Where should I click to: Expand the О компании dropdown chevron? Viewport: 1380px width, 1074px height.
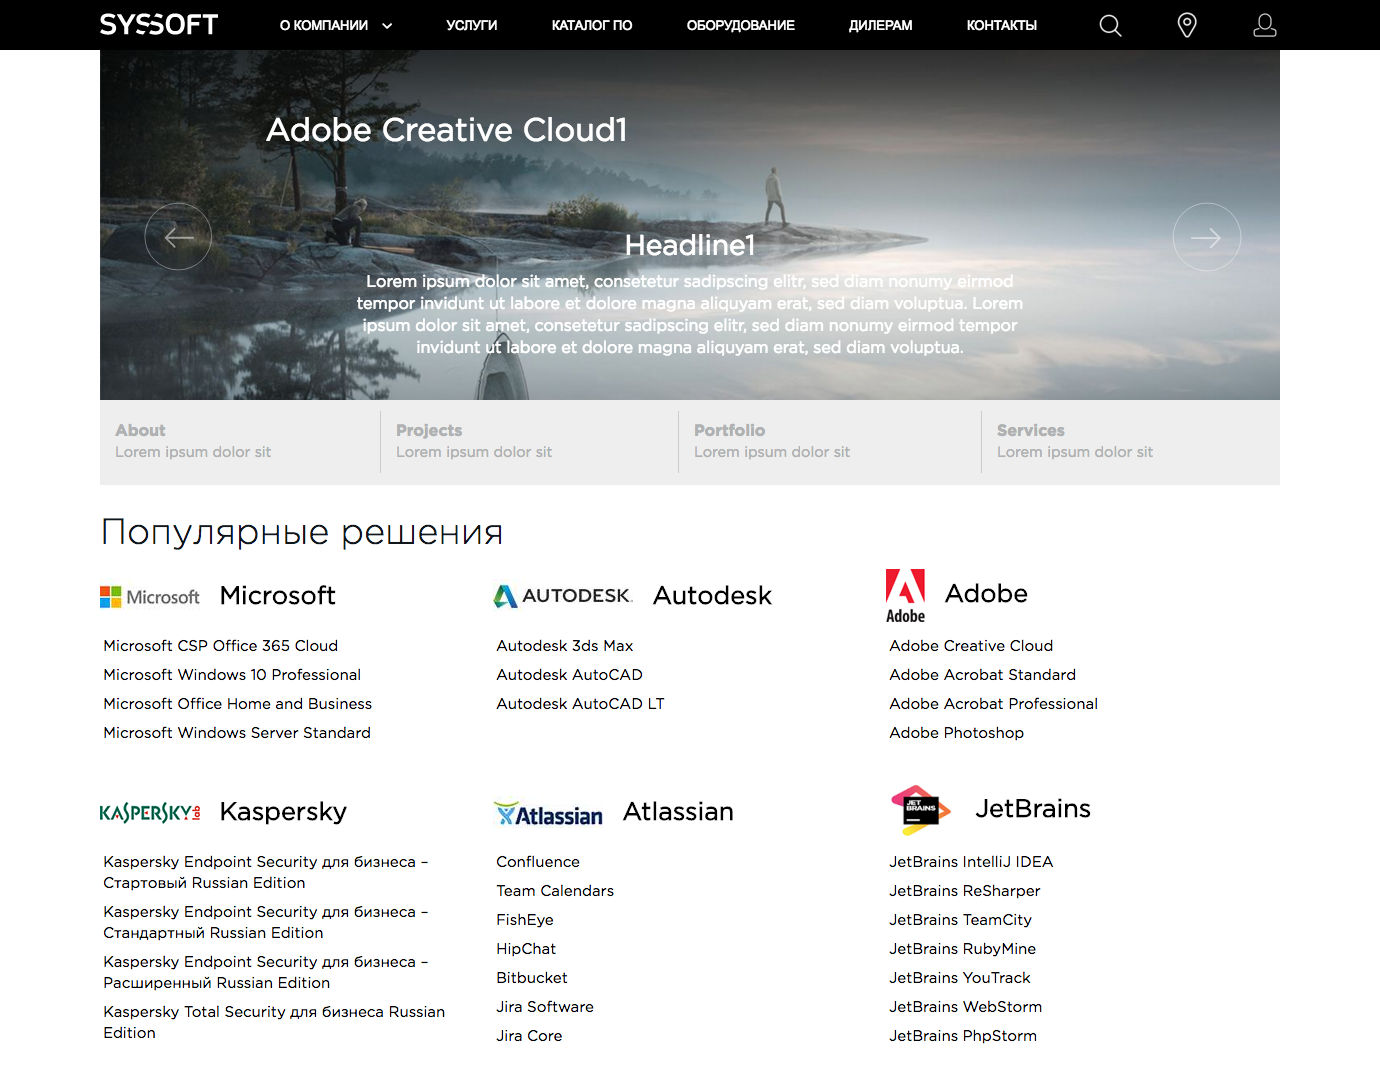[x=387, y=26]
